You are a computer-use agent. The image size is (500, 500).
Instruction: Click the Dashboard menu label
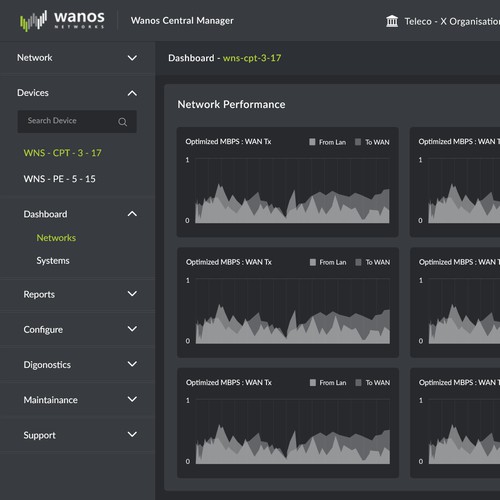tap(45, 214)
